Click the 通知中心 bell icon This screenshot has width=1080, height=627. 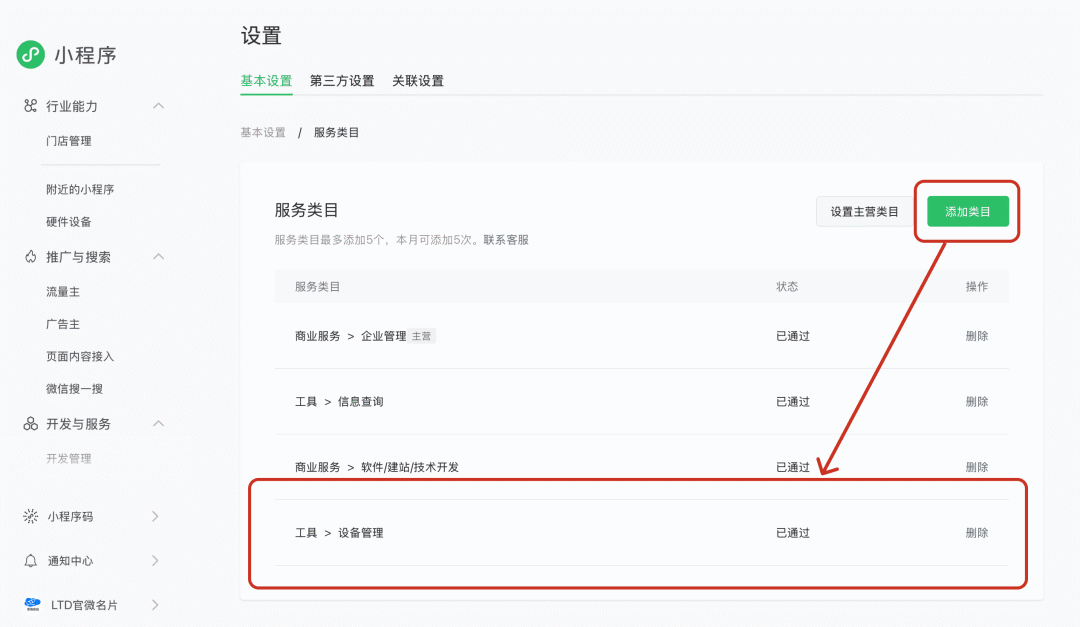tap(30, 561)
